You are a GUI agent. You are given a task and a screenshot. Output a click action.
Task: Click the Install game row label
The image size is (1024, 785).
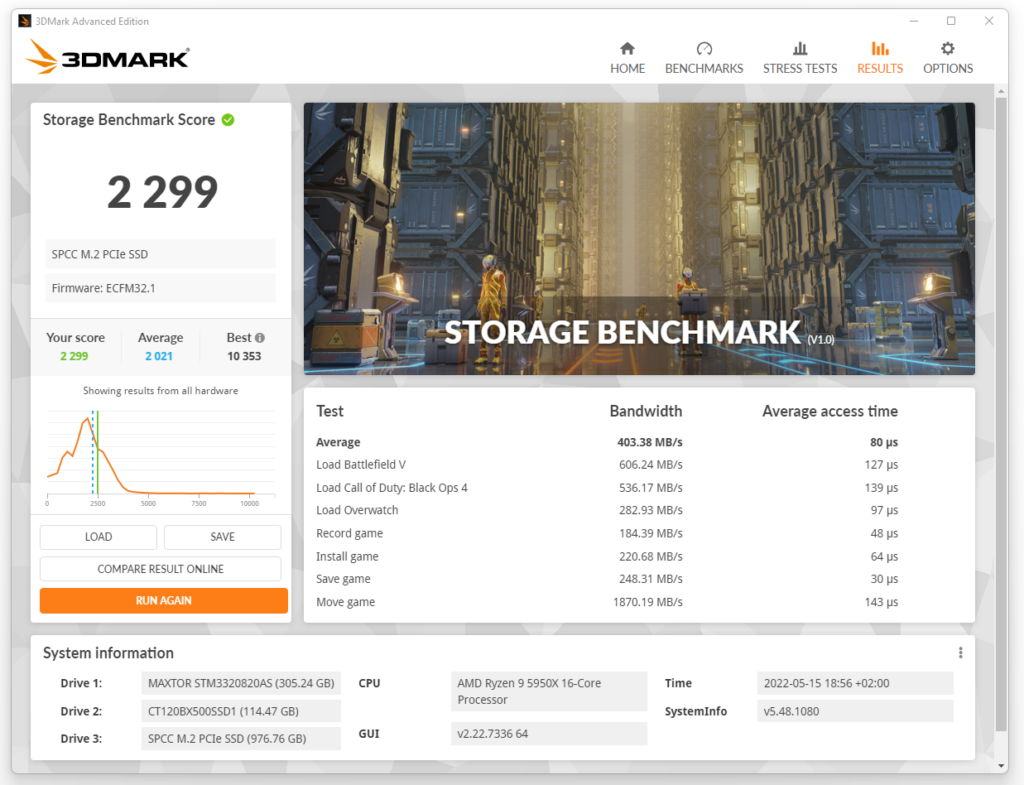pos(347,556)
